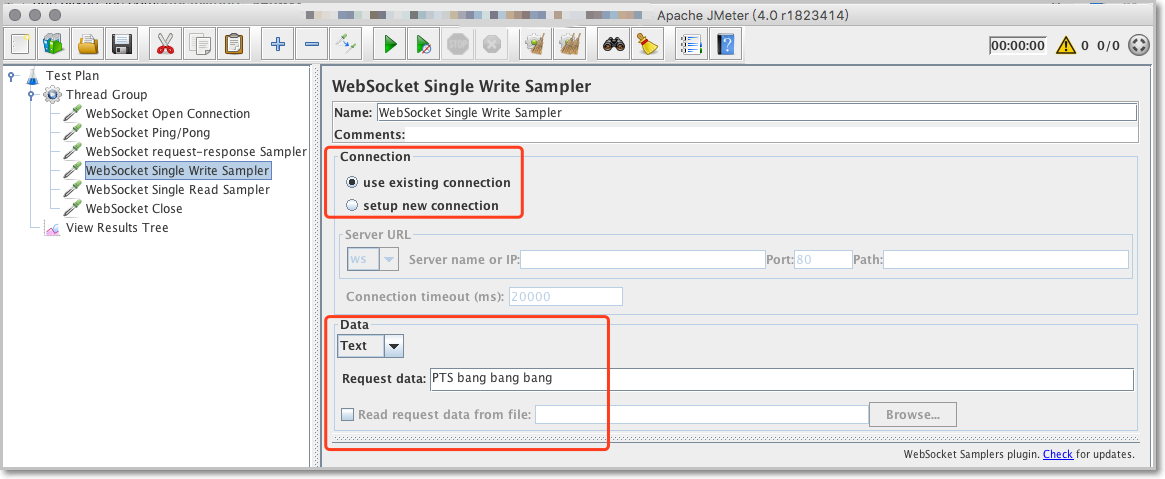Save the test plan with the floppy disk icon

click(122, 45)
